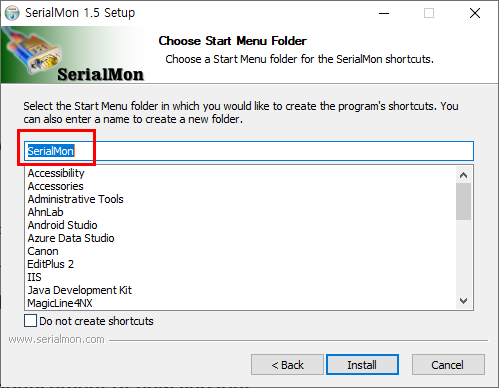
Task: Select Android Studio folder entry
Action: pos(62,225)
